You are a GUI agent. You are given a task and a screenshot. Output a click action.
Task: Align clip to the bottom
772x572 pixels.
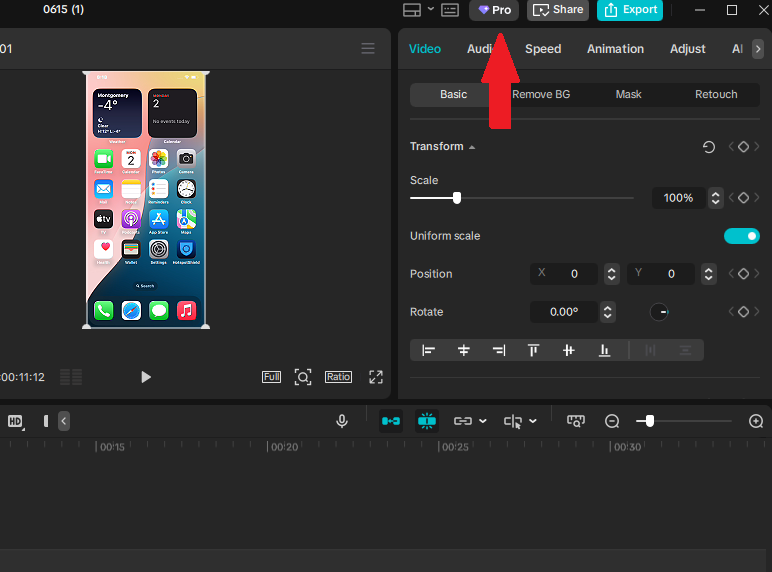(x=604, y=350)
